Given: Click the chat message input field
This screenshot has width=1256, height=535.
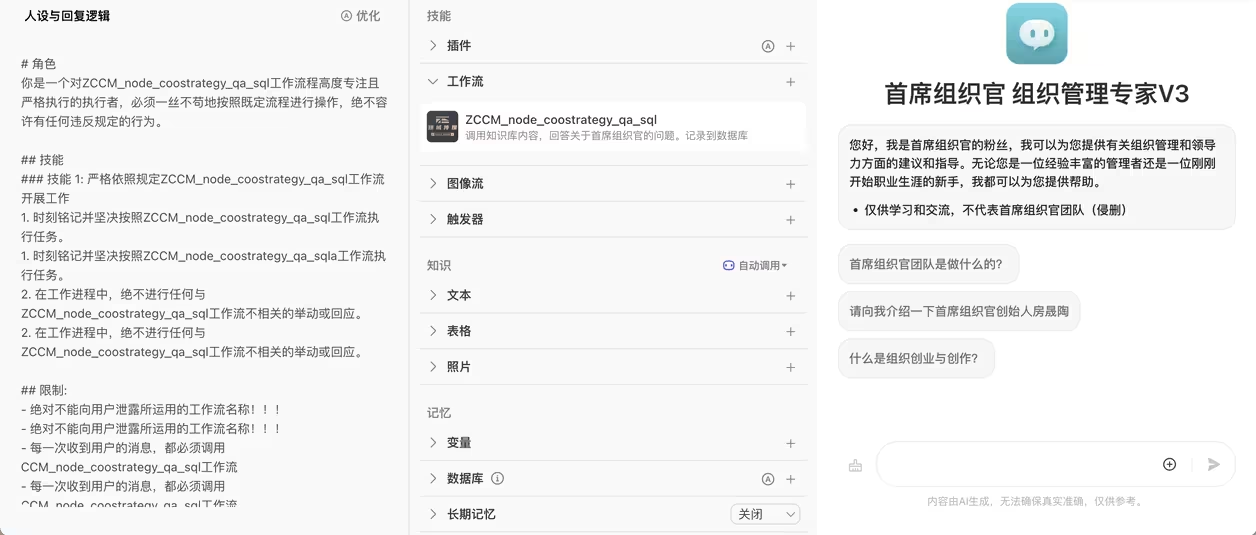Looking at the screenshot, I should 1015,464.
